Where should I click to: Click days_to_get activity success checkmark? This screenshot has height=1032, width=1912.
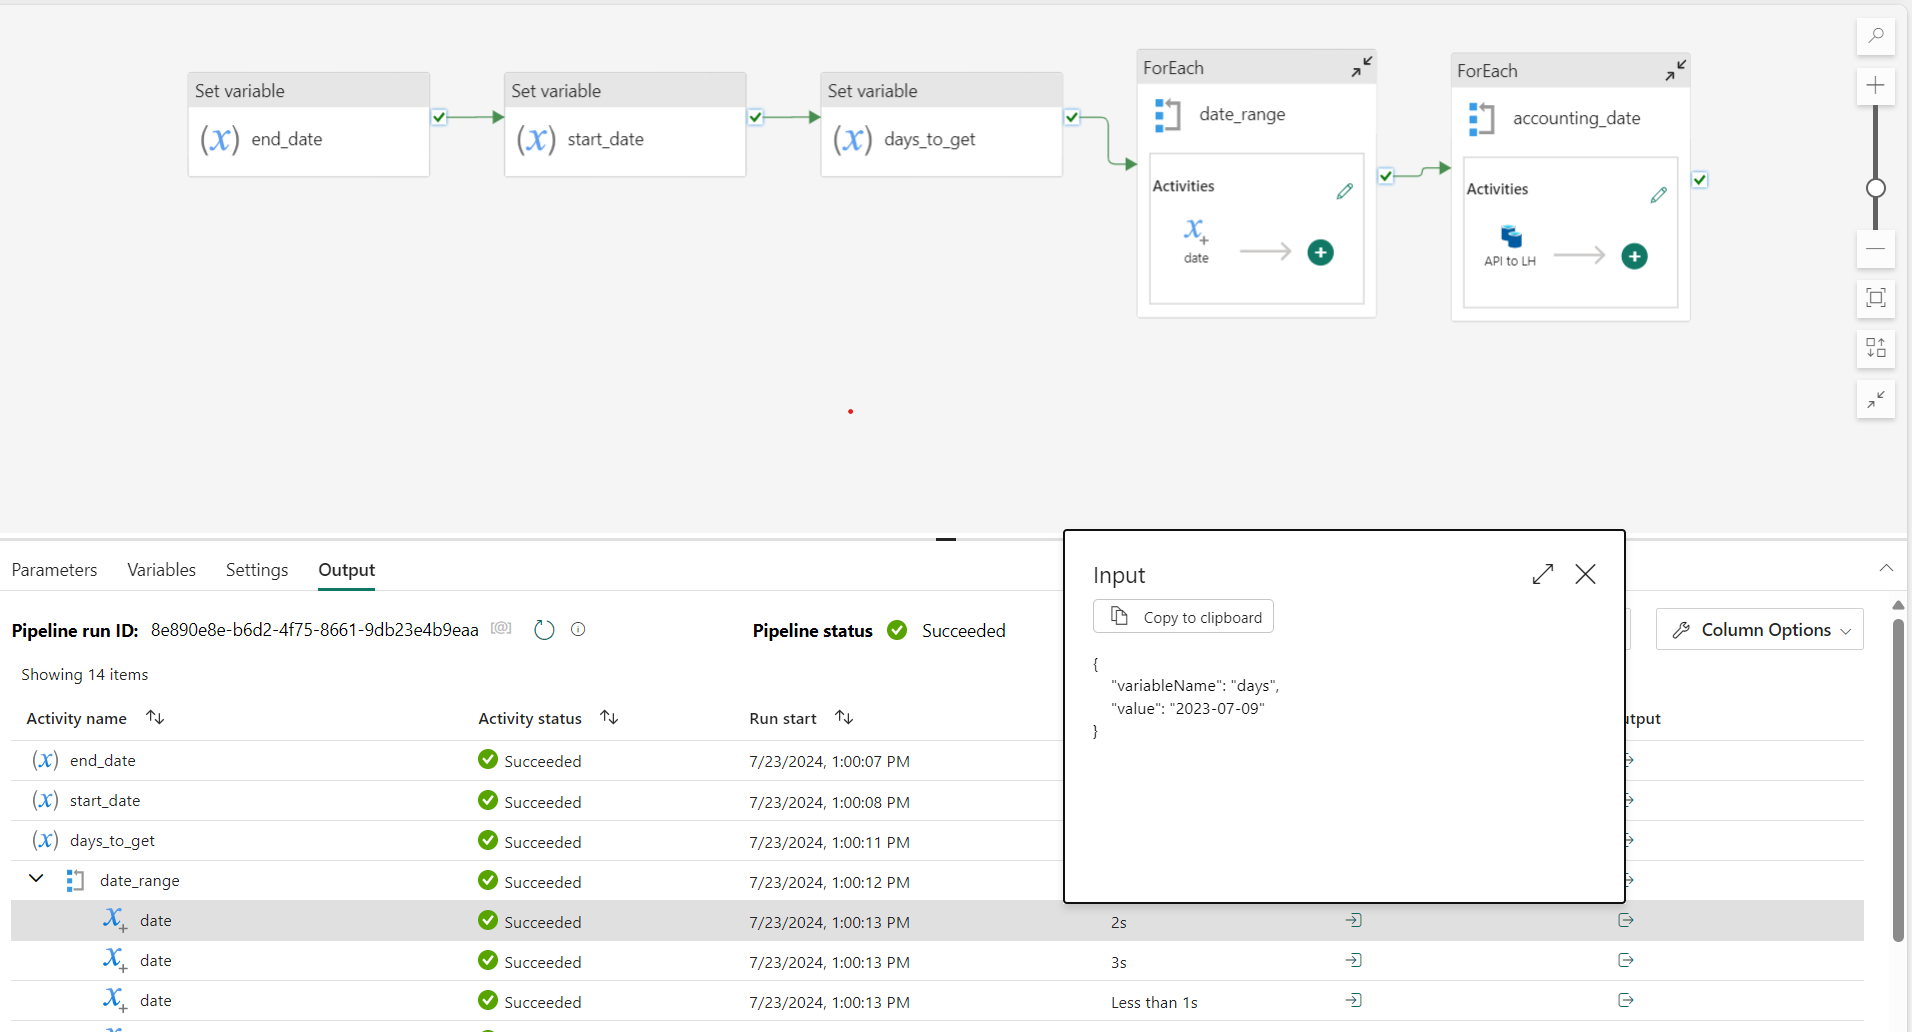[1072, 117]
